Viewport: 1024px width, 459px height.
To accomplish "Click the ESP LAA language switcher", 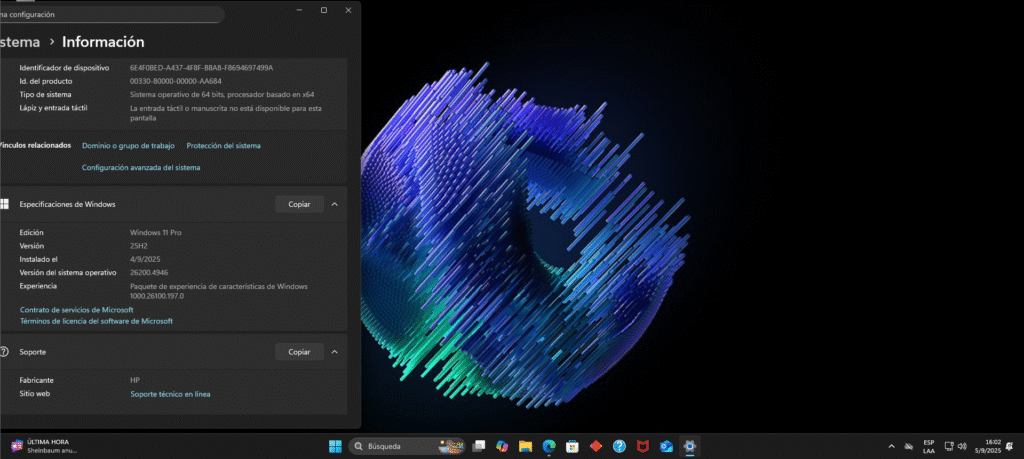I will pos(929,446).
